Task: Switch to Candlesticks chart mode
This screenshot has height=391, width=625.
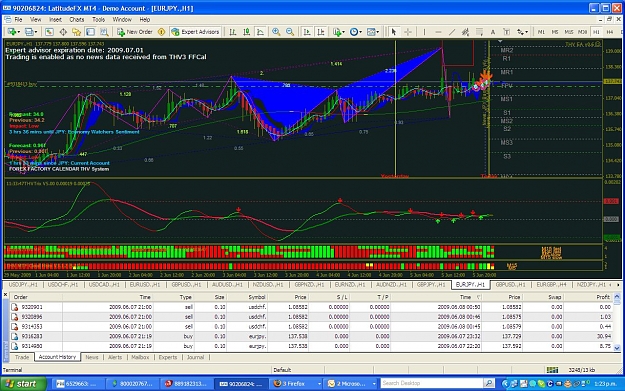Action: tap(247, 32)
